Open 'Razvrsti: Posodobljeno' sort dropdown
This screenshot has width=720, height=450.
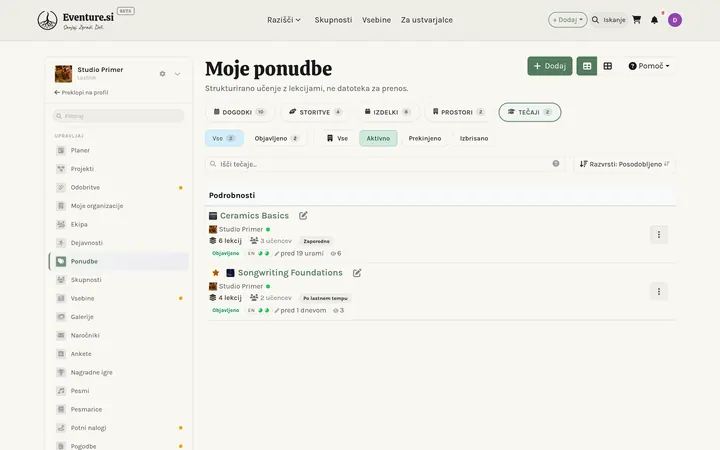click(x=624, y=164)
